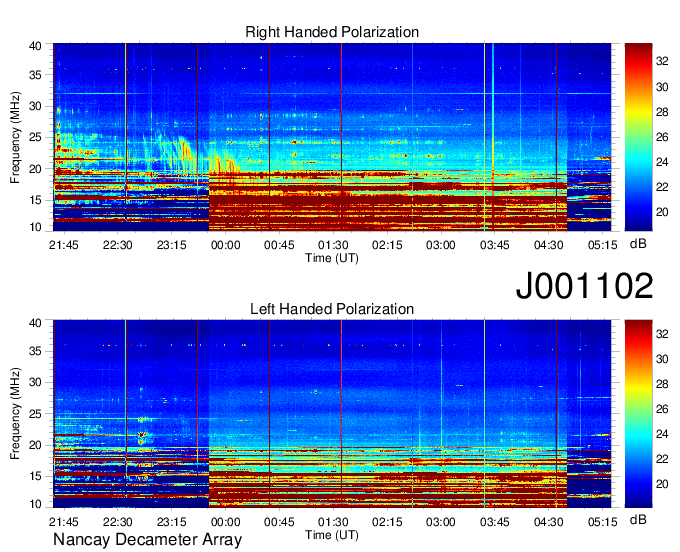Viewport: 680px width, 552px height.
Task: Click the Right Handed plot's dB color bar
Action: pos(638,137)
